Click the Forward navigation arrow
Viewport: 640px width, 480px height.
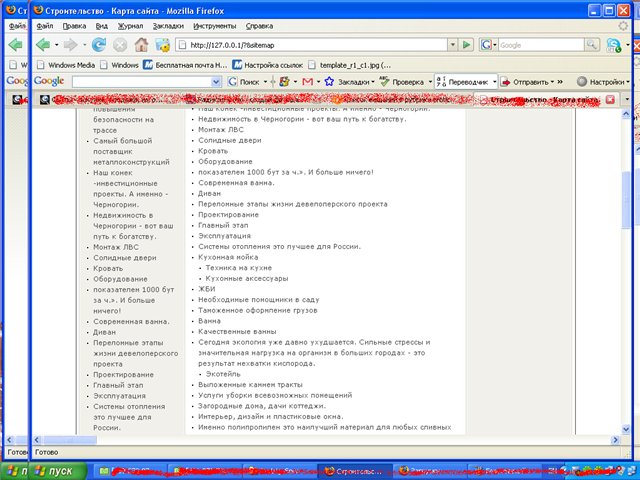[x=71, y=45]
